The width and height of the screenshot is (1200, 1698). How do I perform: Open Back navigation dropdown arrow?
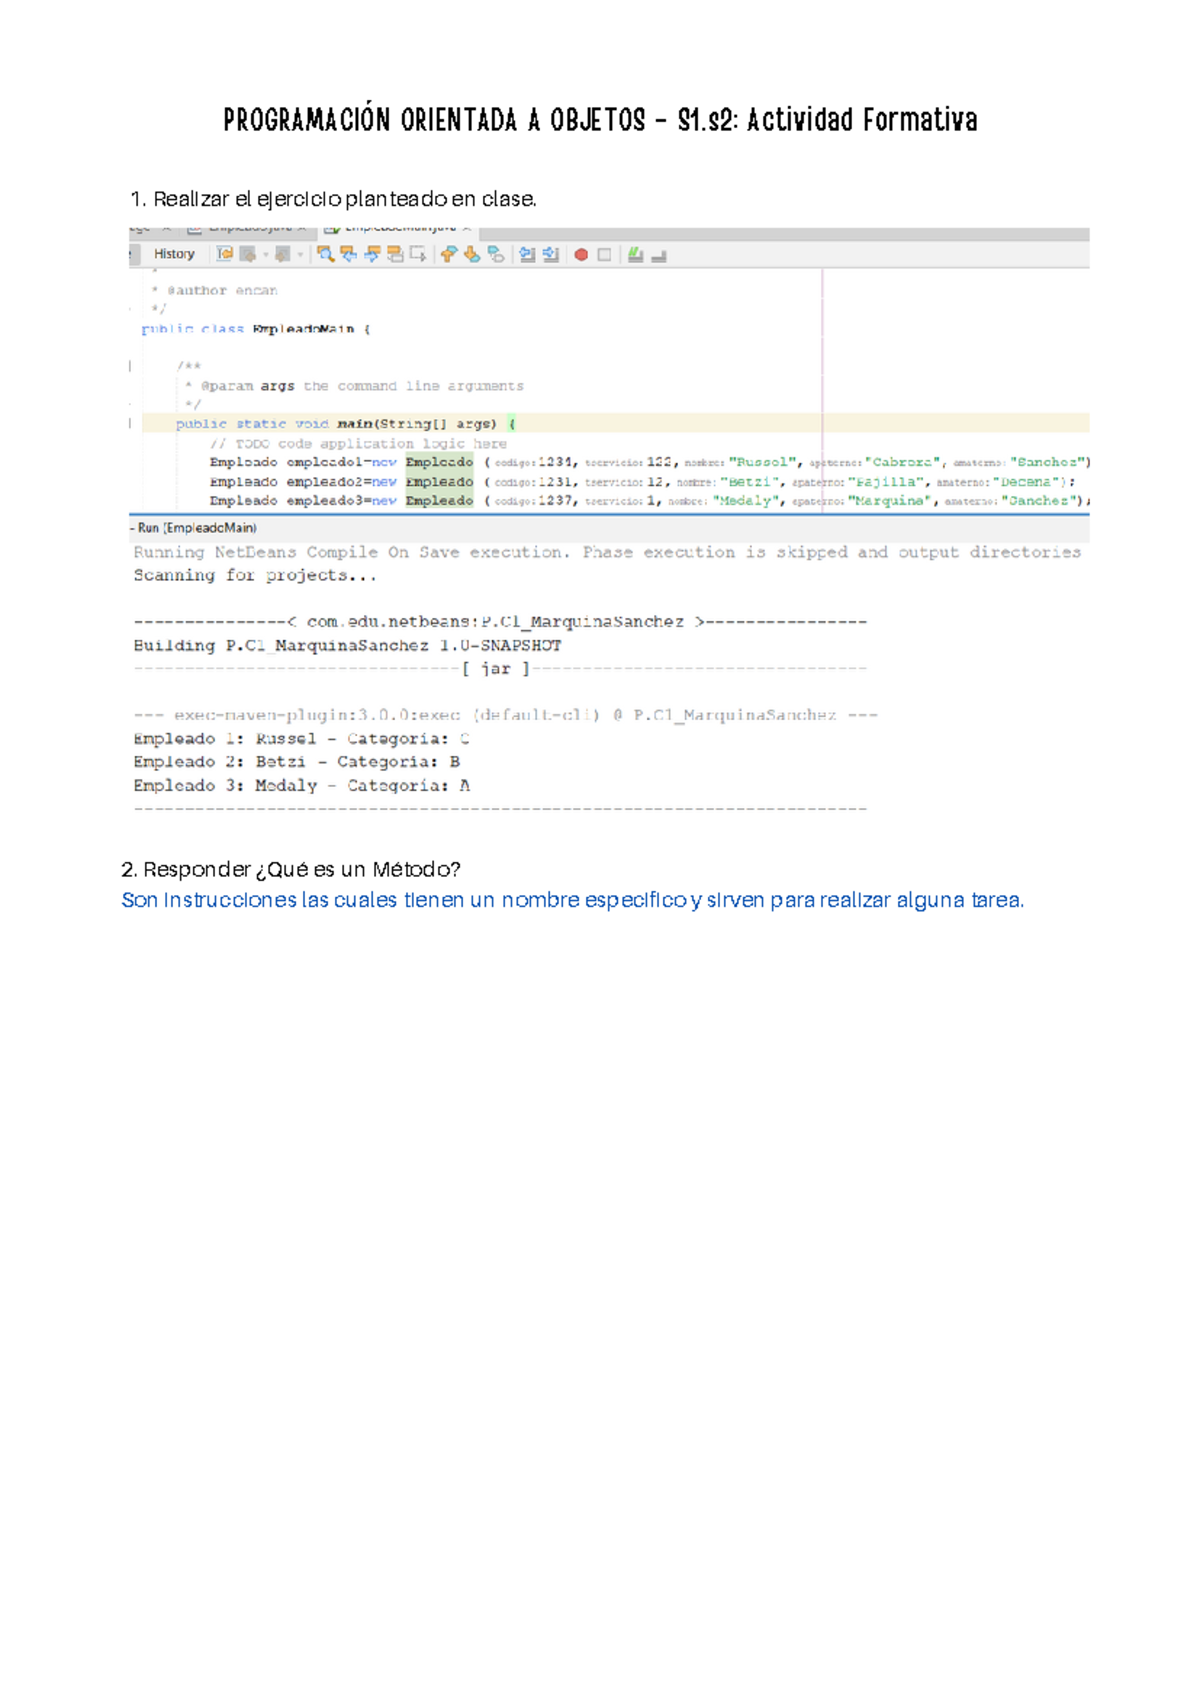pos(265,255)
